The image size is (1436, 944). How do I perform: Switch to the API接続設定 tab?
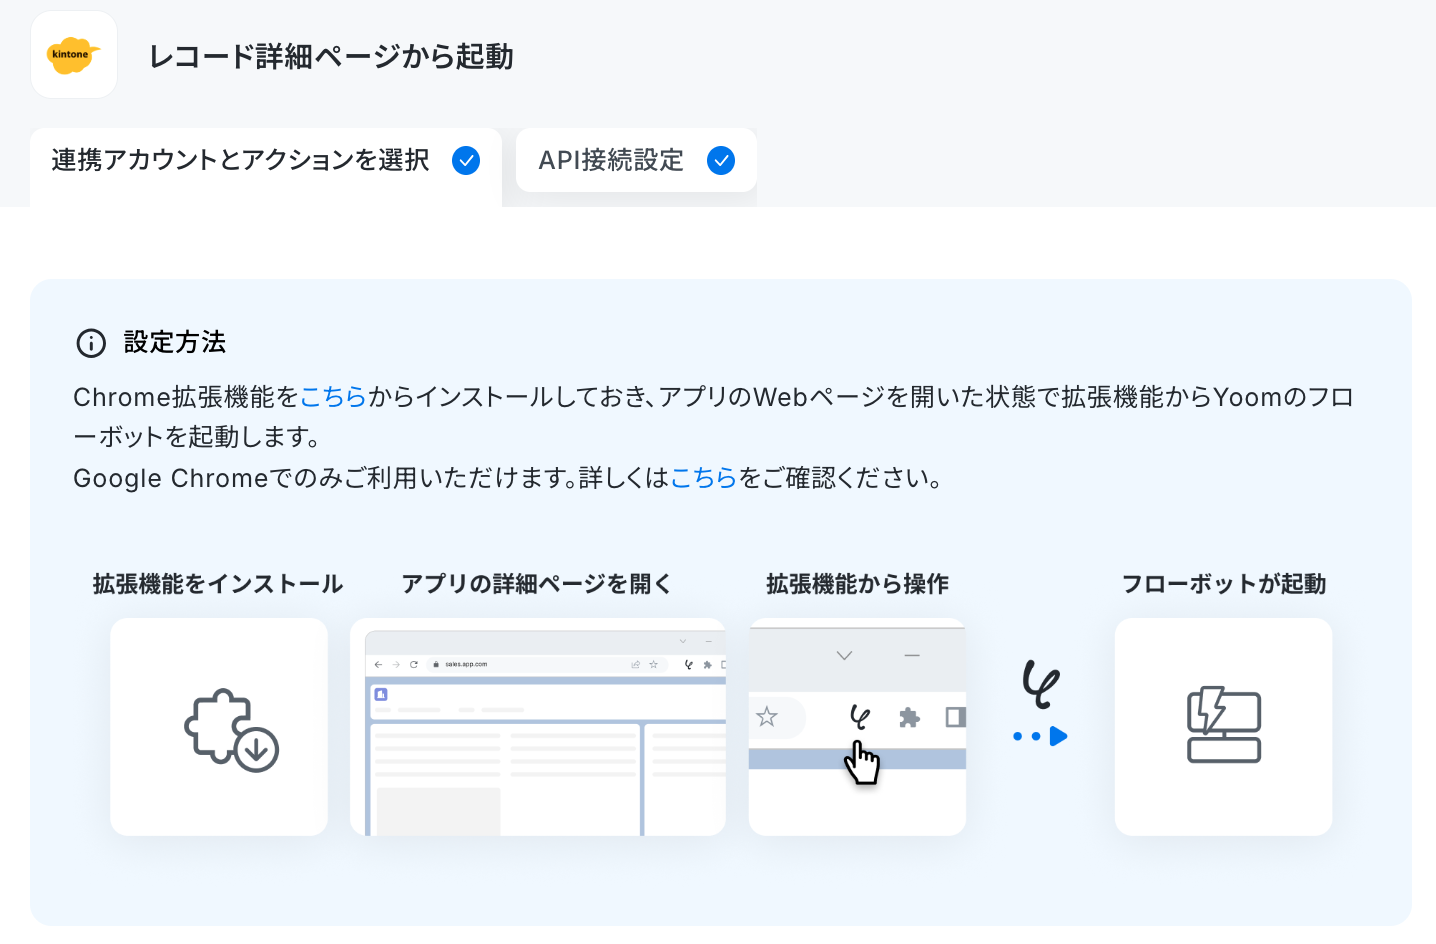636,160
